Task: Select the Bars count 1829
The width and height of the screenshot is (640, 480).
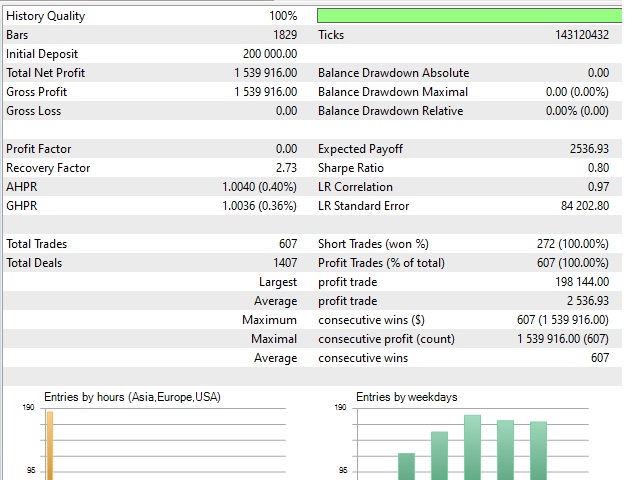Action: 283,35
